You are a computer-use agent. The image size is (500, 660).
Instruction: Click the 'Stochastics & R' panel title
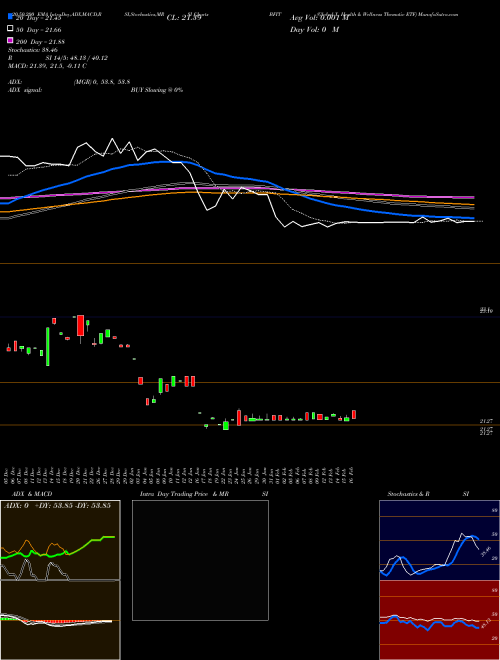coord(408,494)
